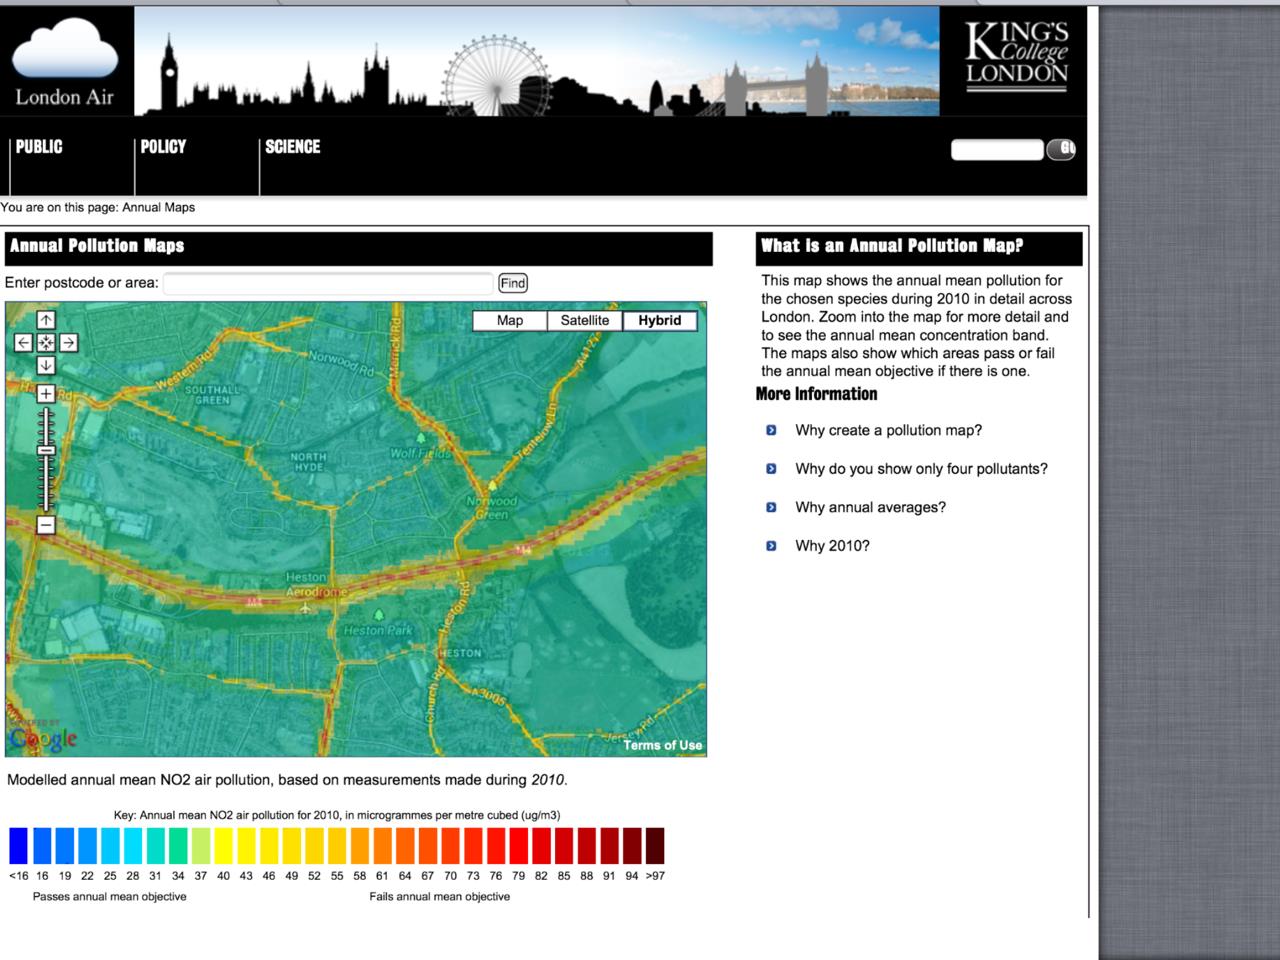Open the map Terms of Use link
The height and width of the screenshot is (960, 1280).
coord(662,745)
